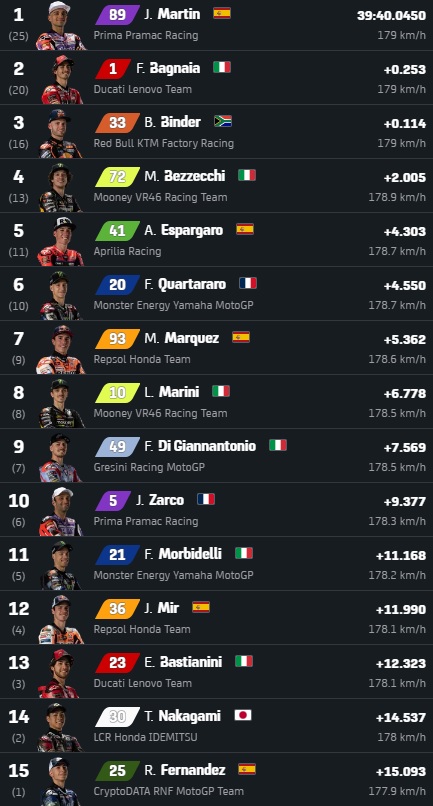Click the light blue number 49 badge

click(117, 447)
